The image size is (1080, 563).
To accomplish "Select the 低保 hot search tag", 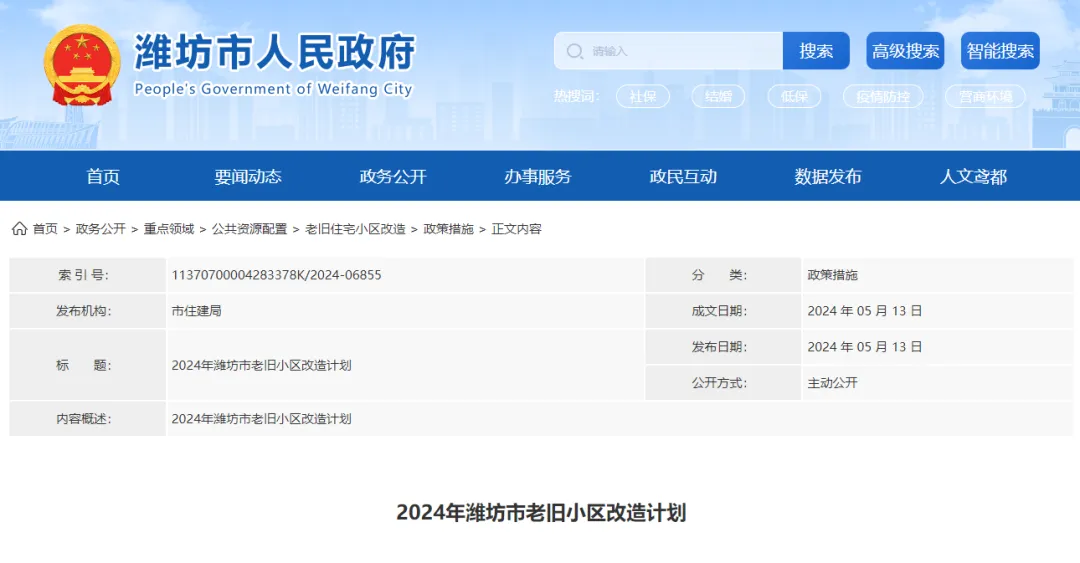I will point(794,96).
